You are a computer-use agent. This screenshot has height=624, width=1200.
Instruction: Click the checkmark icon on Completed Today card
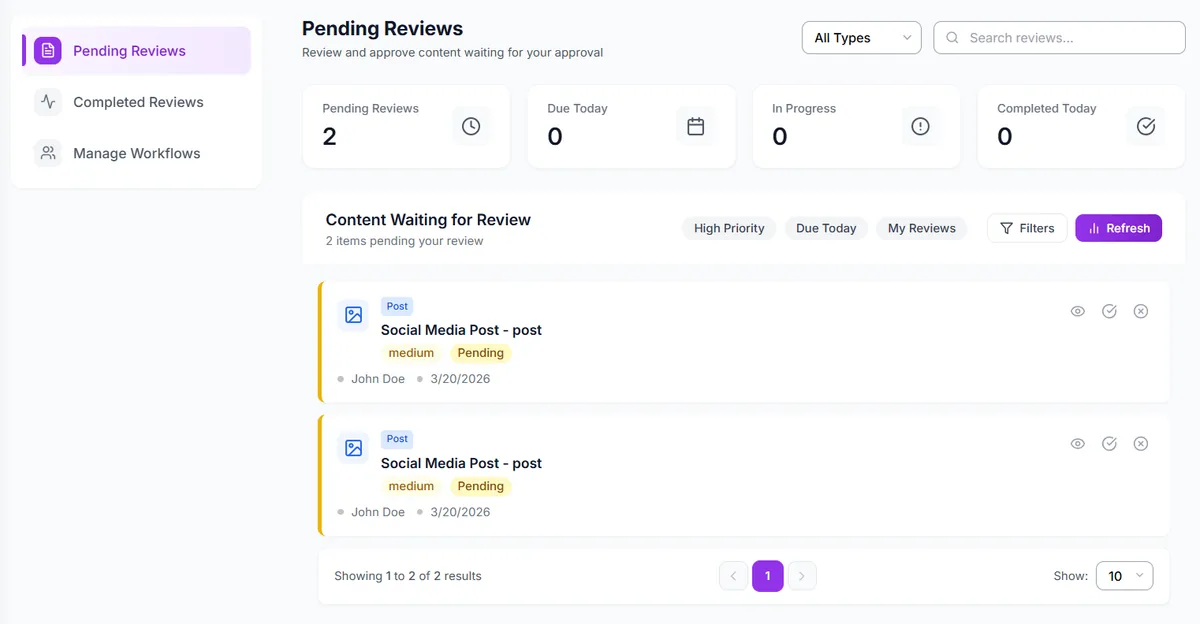[x=1145, y=125]
